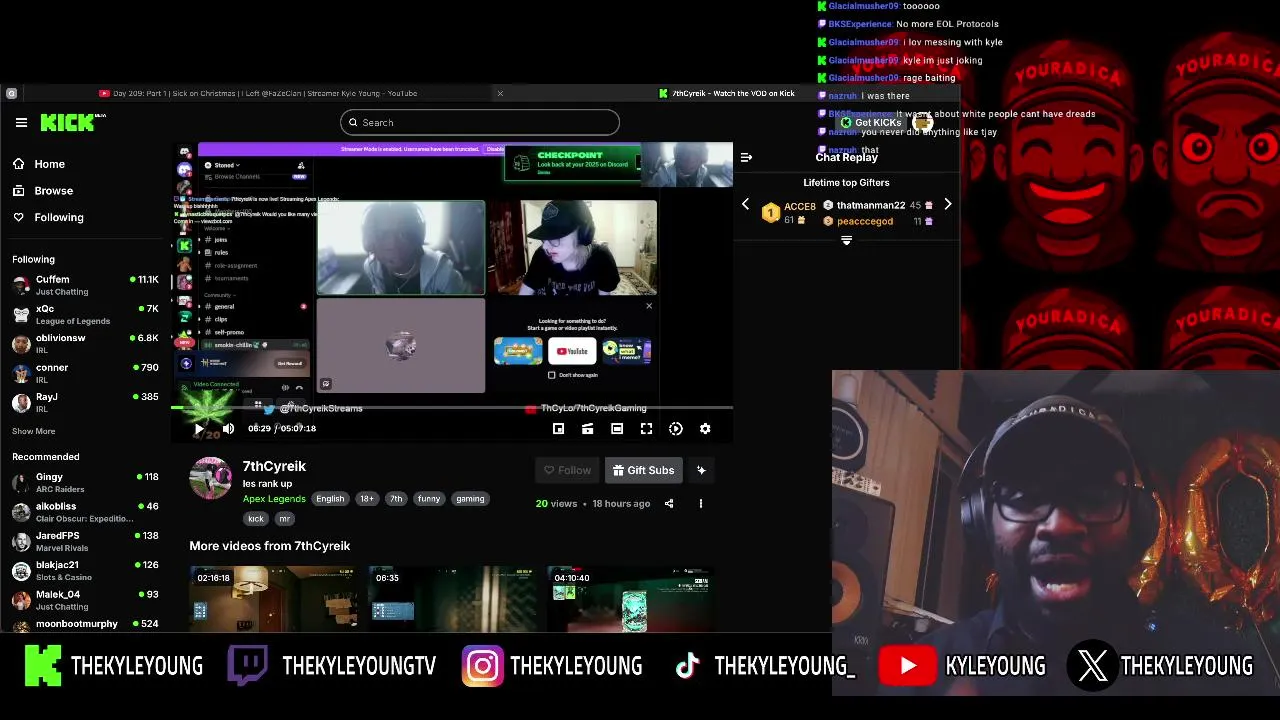The width and height of the screenshot is (1280, 720).
Task: Play the 7thCyreik VOD
Action: pyautogui.click(x=199, y=428)
